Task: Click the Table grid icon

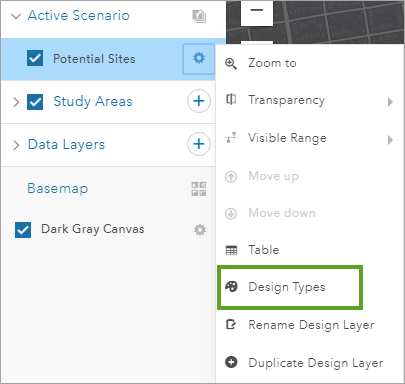Action: [231, 250]
